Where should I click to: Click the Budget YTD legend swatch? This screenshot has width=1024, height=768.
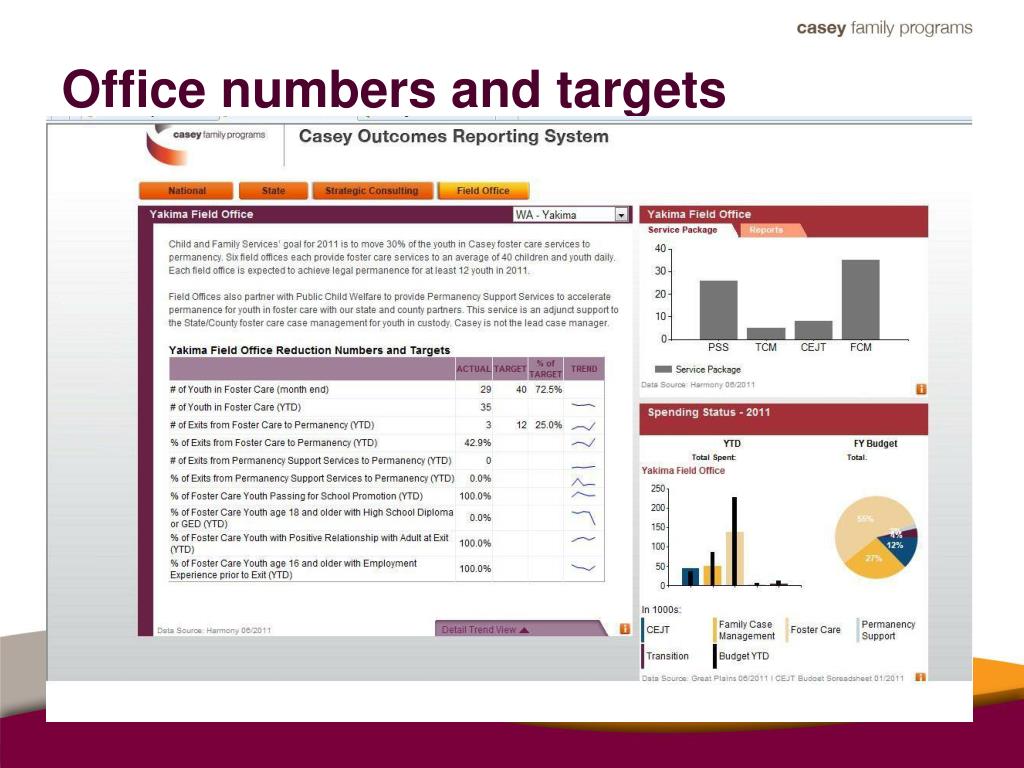tap(714, 656)
